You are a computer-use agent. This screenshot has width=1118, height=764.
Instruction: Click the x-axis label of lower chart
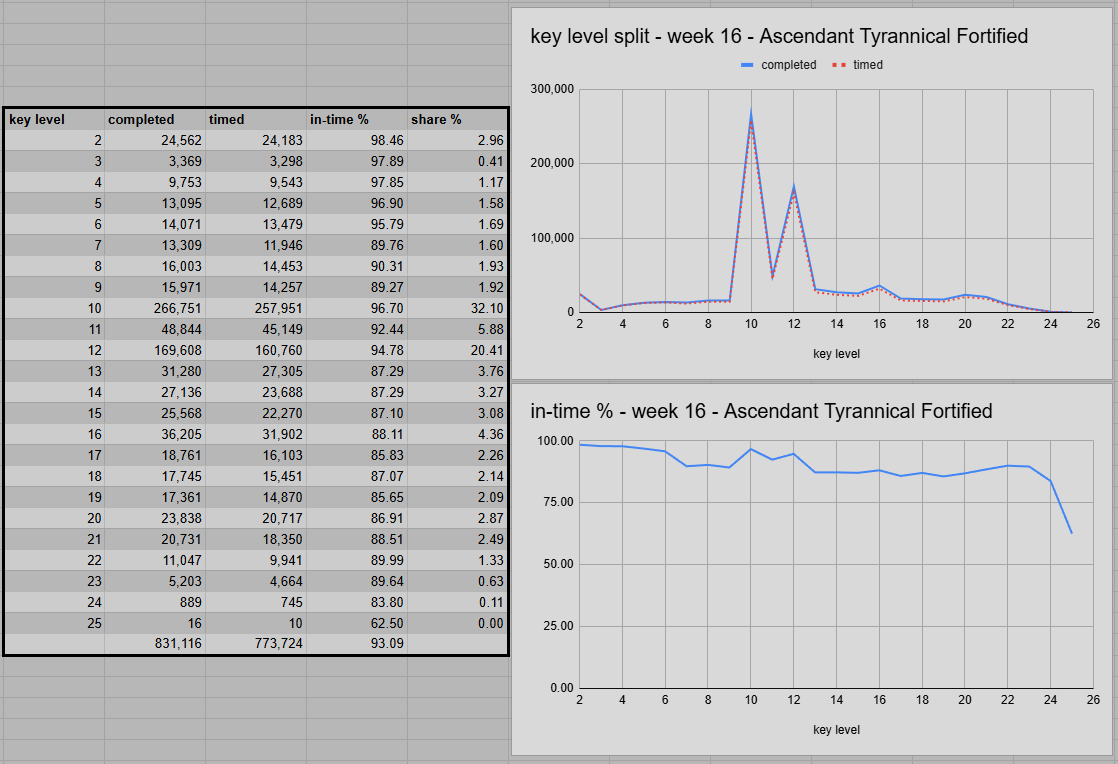coord(836,730)
